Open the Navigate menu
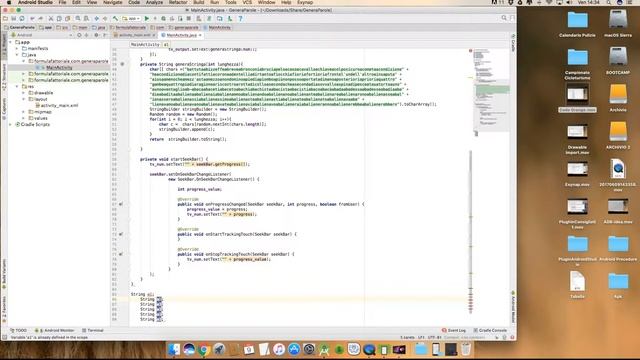Screen dimensions: 640x360 [112, 2]
